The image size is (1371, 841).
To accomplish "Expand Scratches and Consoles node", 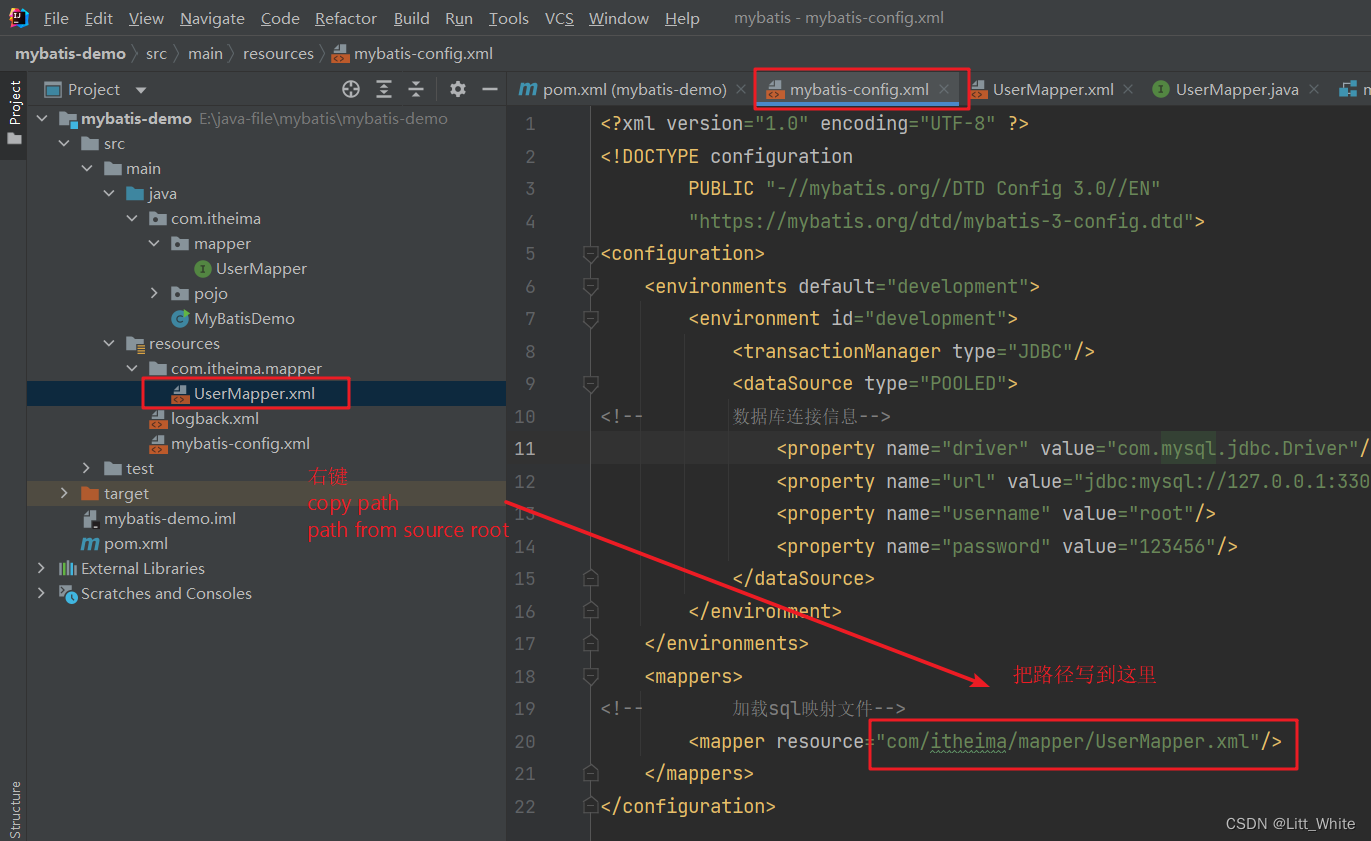I will point(42,594).
